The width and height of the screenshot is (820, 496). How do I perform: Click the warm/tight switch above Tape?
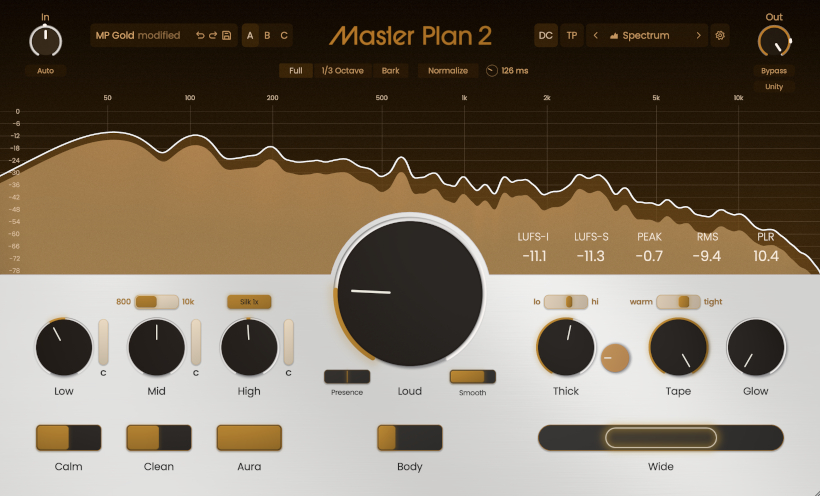pyautogui.click(x=678, y=302)
